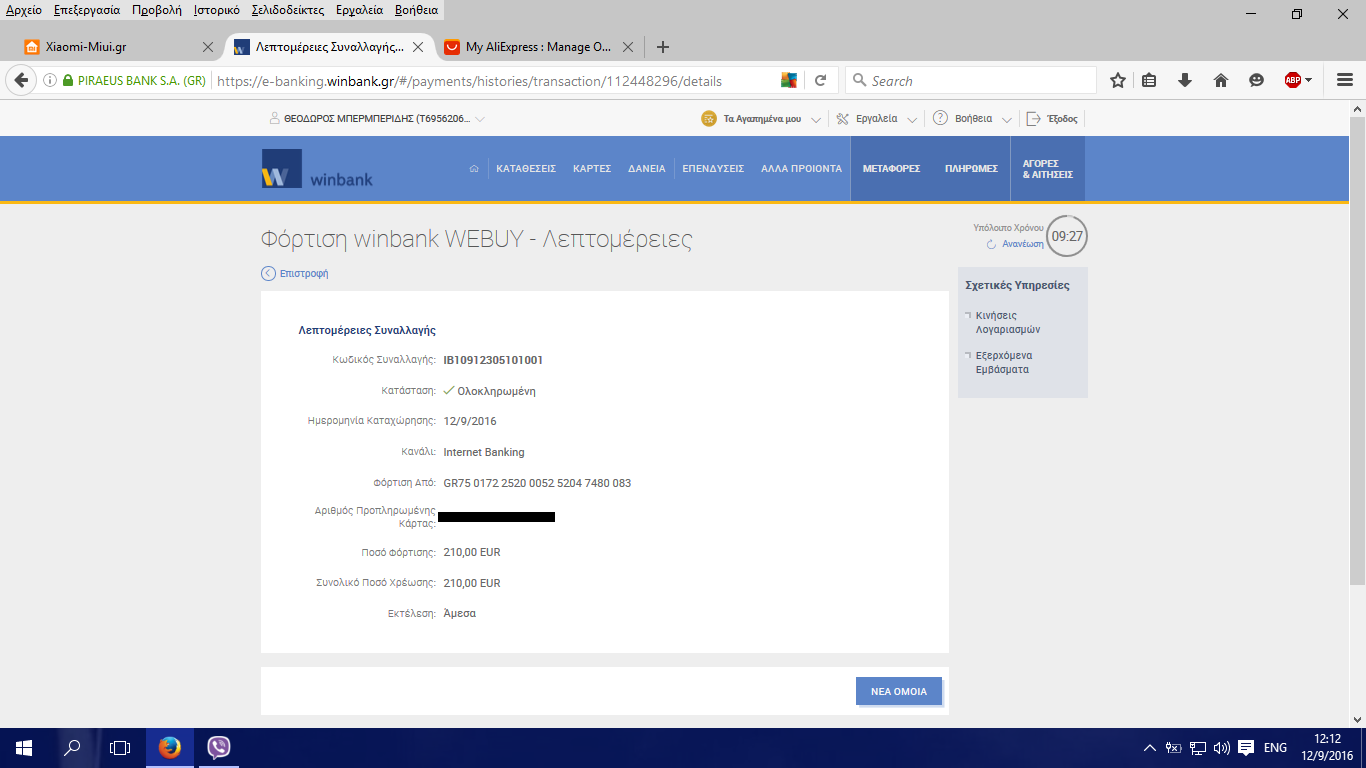Click the Firefox taskbar icon
Viewport: 1366px width, 768px height.
click(170, 747)
